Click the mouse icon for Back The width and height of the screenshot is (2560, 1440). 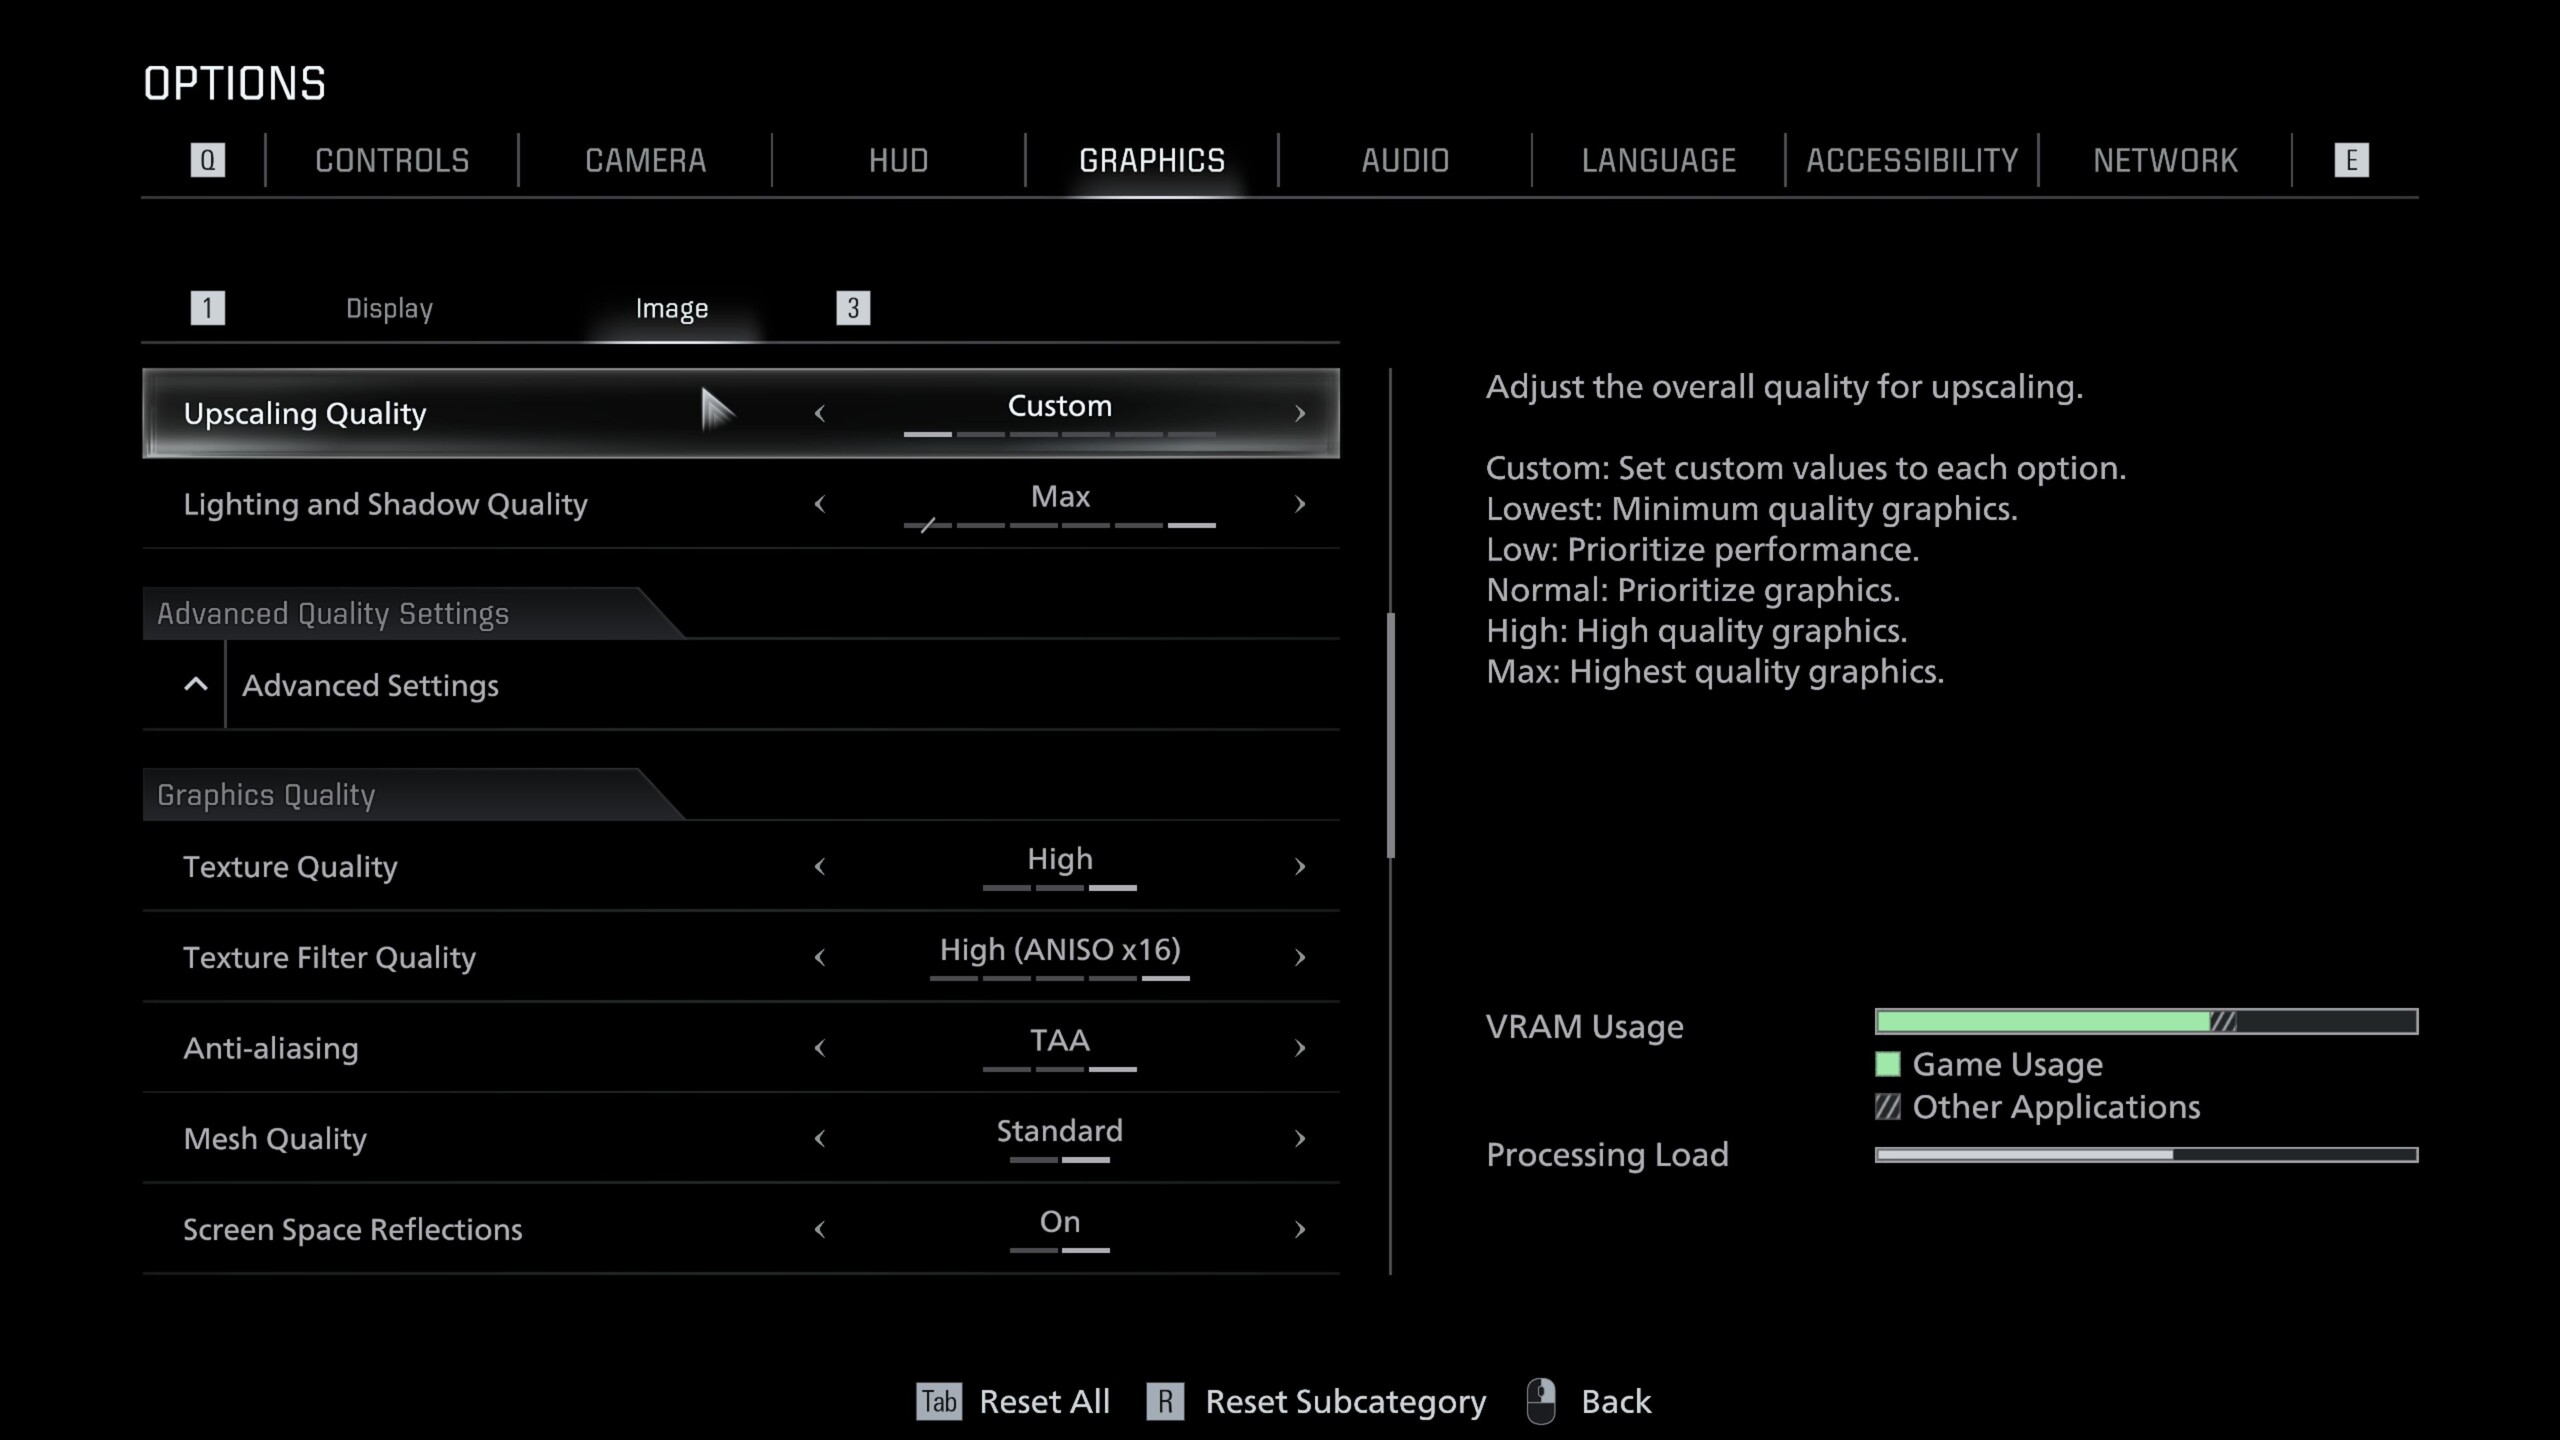(x=1541, y=1401)
